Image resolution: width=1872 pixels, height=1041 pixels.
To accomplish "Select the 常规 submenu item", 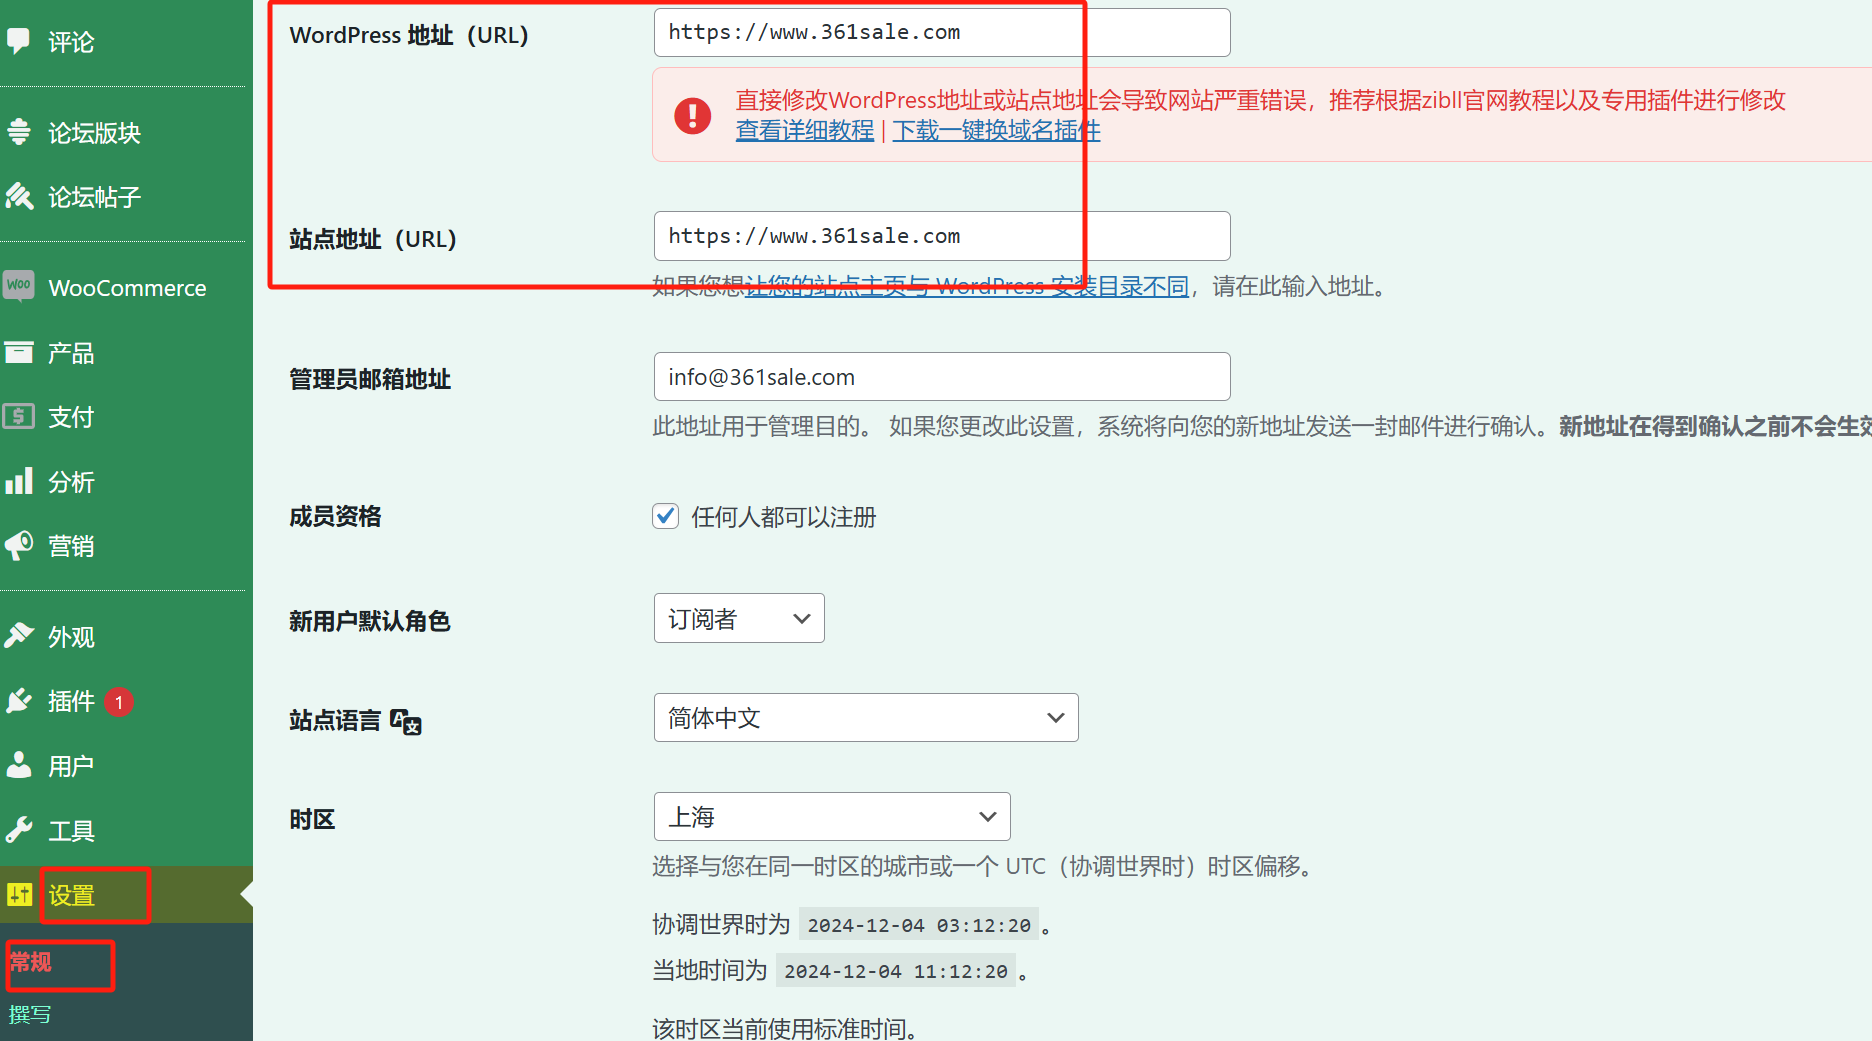I will [31, 962].
